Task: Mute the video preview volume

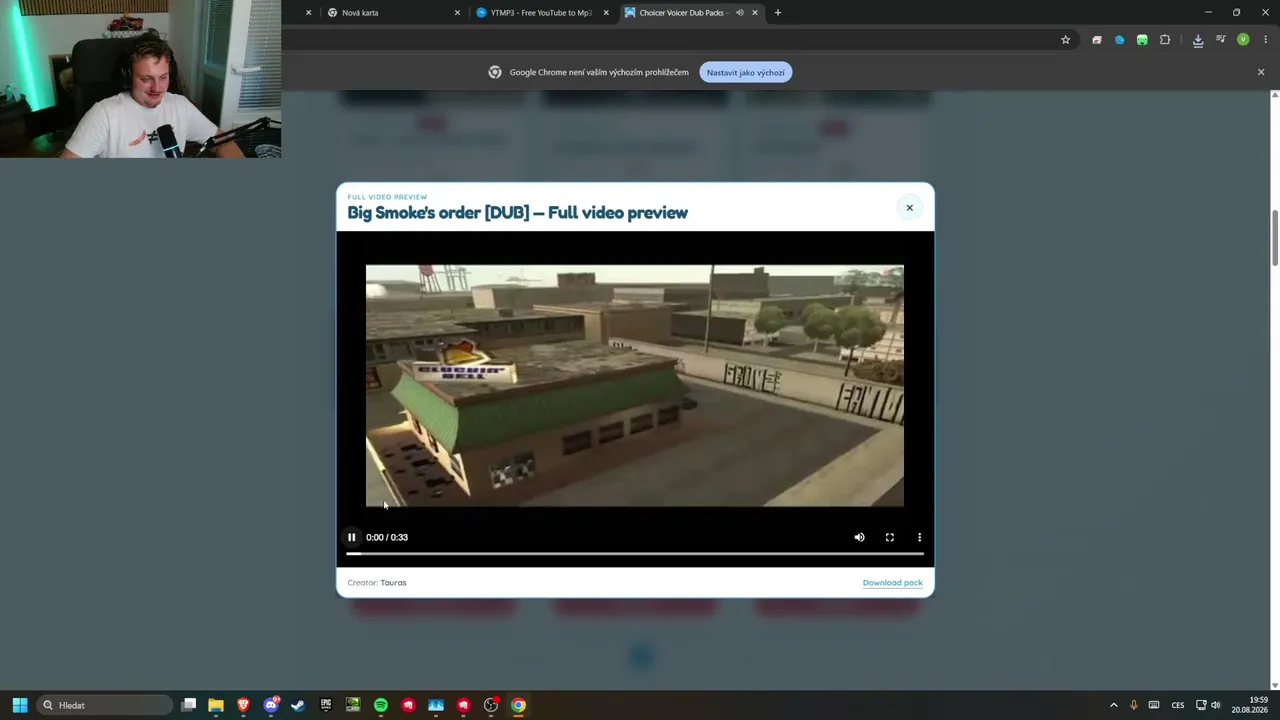Action: pos(859,537)
